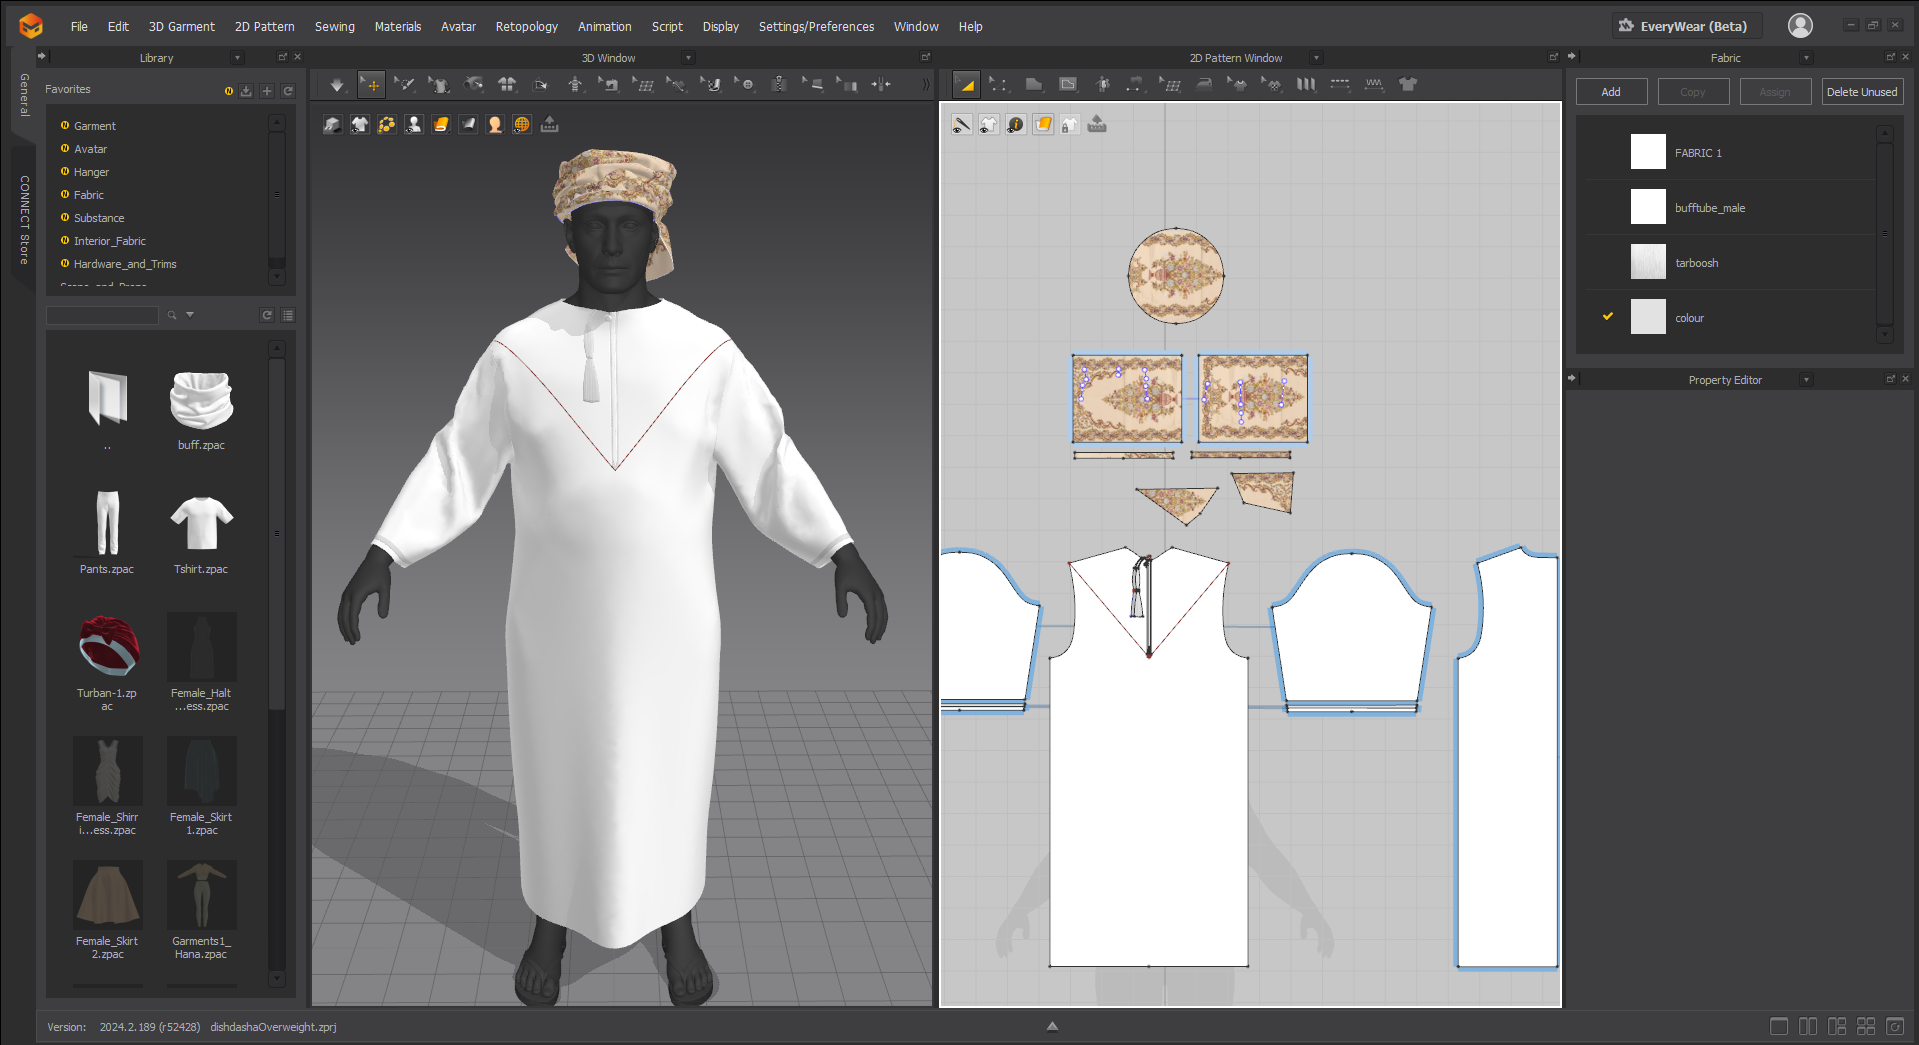Screen dimensions: 1919x1045
Task: Click the globe environment display icon
Action: pos(522,124)
